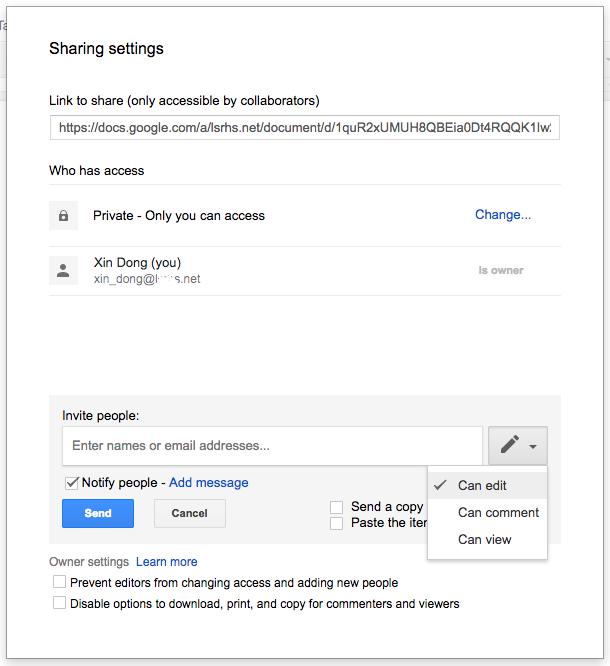Click the Add message link
The height and width of the screenshot is (666, 610).
click(x=208, y=483)
